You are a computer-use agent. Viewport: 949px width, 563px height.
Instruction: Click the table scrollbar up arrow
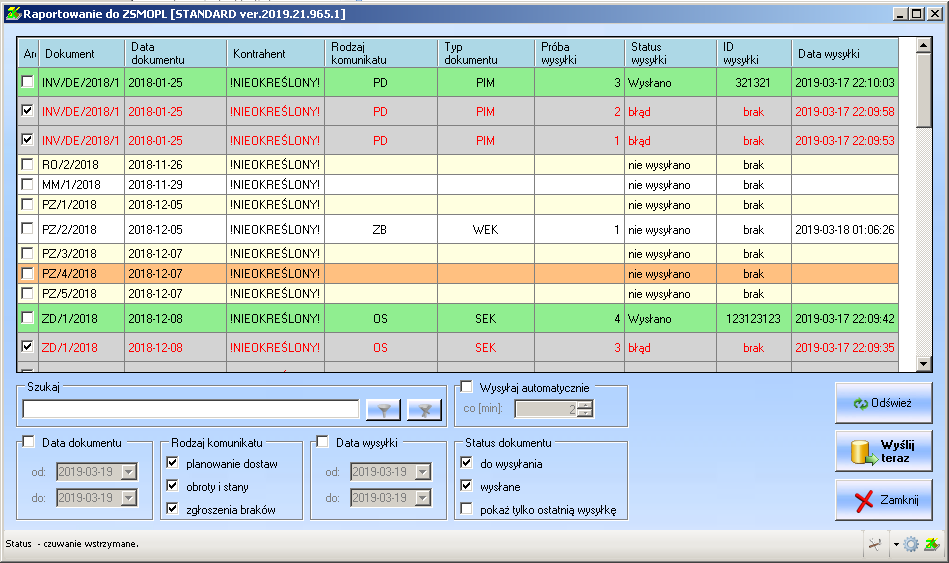[x=924, y=45]
